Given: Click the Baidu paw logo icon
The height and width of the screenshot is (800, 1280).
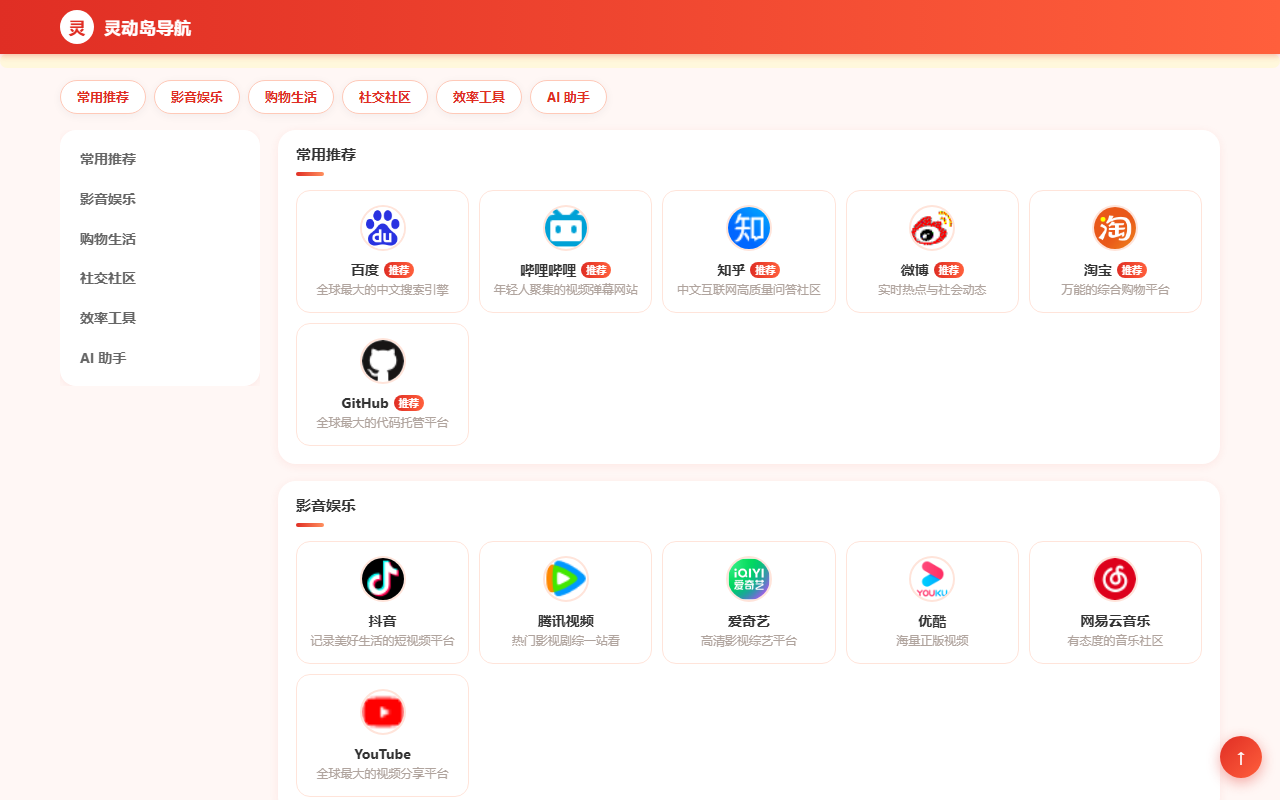Looking at the screenshot, I should pos(382,228).
